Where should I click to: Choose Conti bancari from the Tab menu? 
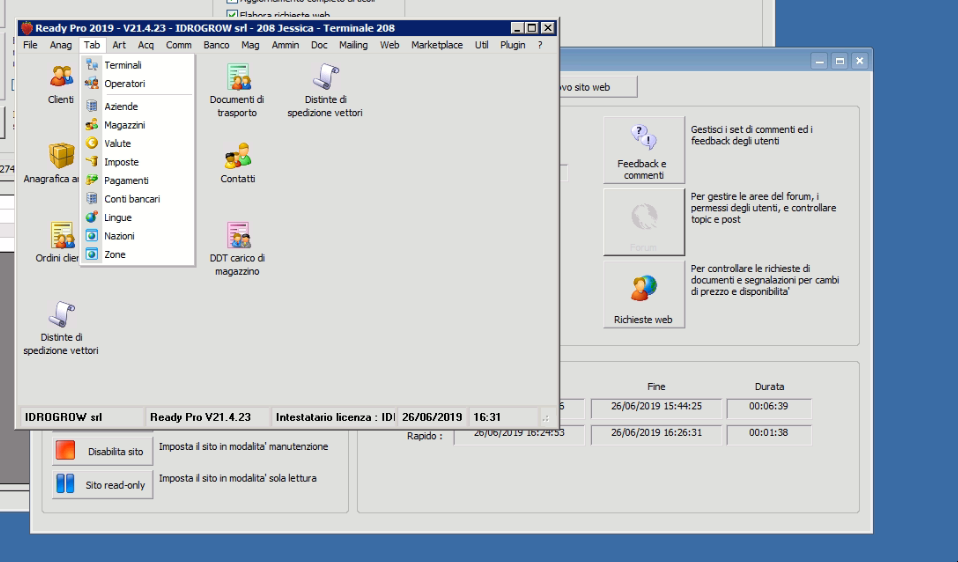point(137,199)
